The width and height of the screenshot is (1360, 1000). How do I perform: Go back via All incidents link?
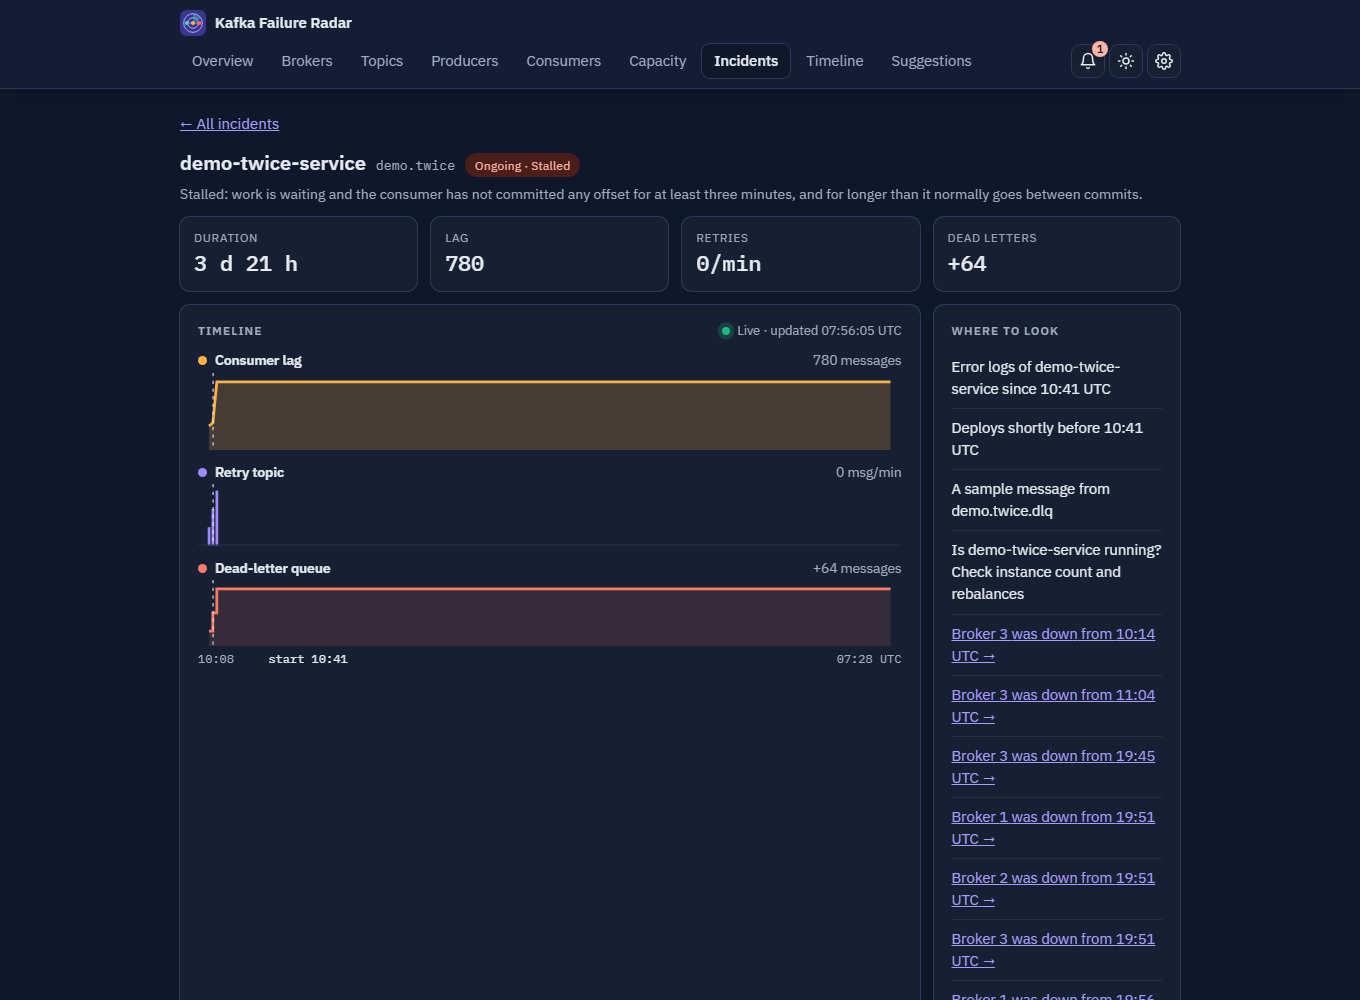tap(229, 124)
